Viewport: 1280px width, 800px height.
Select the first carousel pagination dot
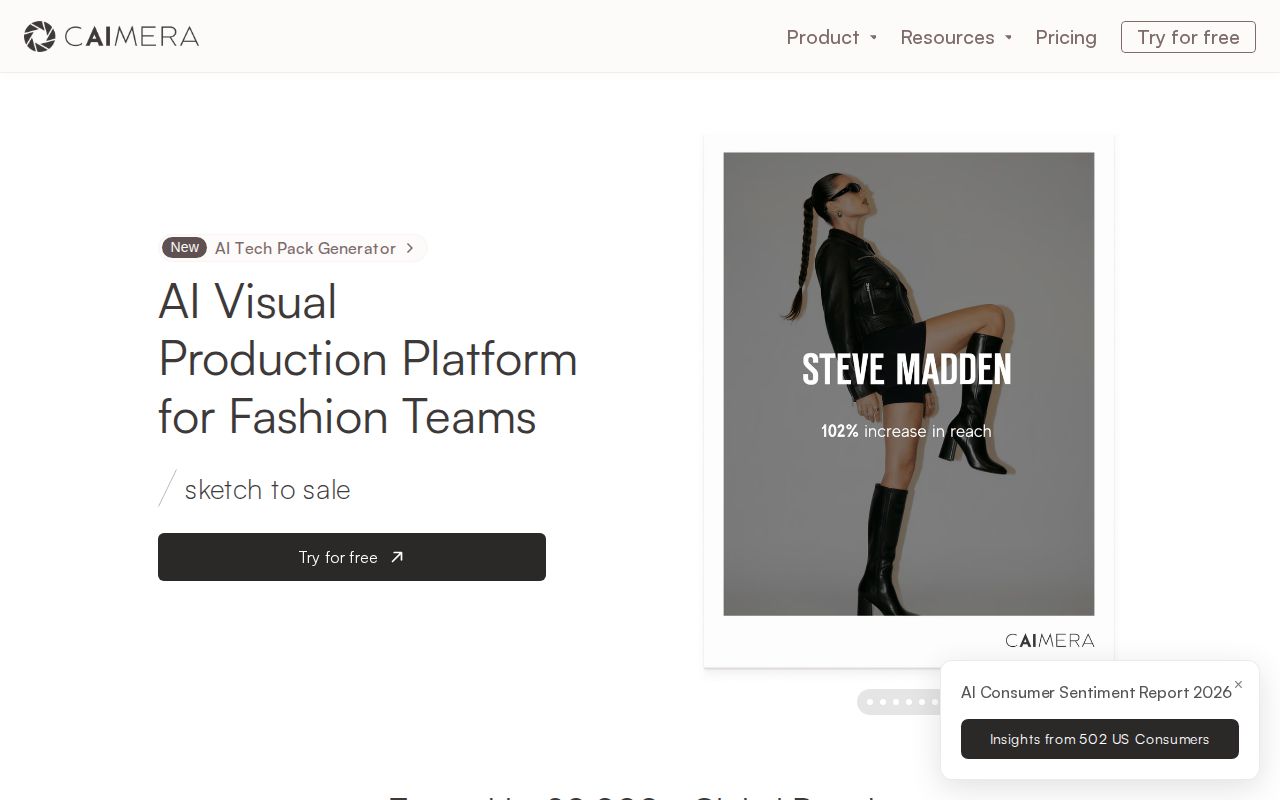point(870,702)
